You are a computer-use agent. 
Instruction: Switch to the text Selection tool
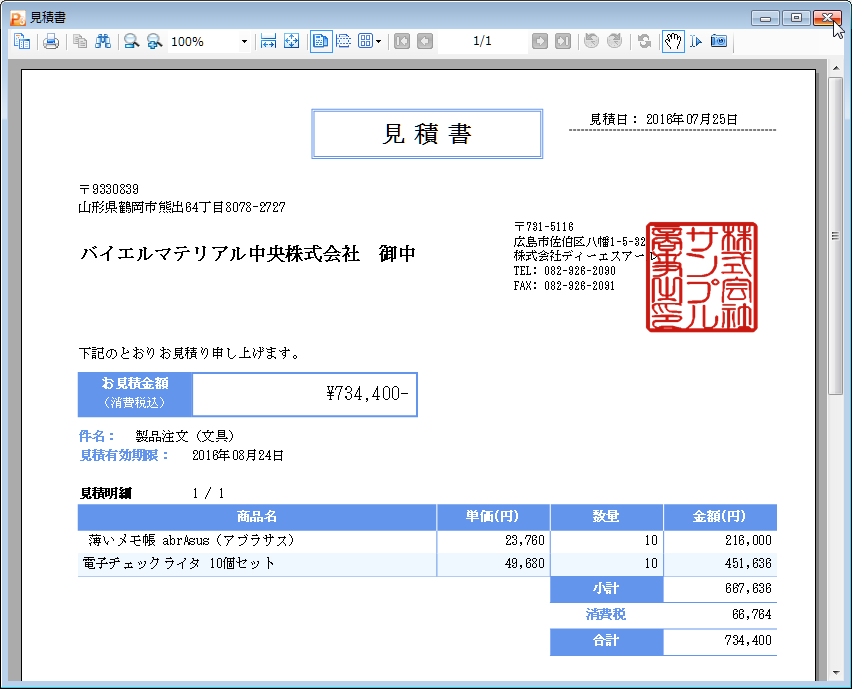click(x=696, y=42)
